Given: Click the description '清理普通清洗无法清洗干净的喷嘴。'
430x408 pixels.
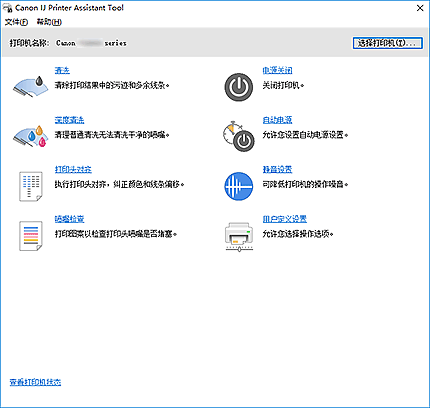Looking at the screenshot, I should point(112,135).
